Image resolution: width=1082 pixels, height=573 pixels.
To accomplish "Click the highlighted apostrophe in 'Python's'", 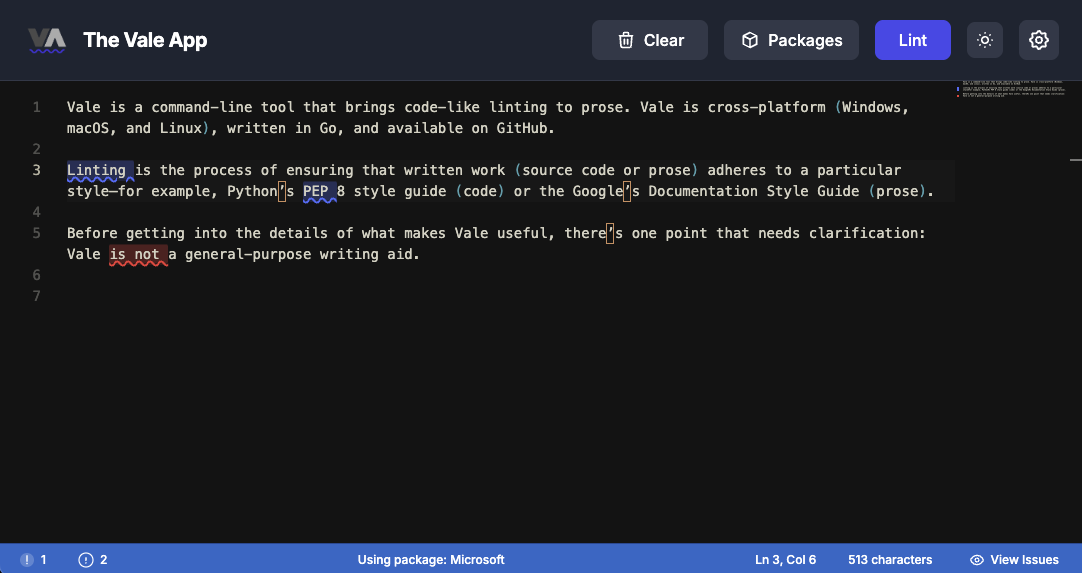I will 282,191.
